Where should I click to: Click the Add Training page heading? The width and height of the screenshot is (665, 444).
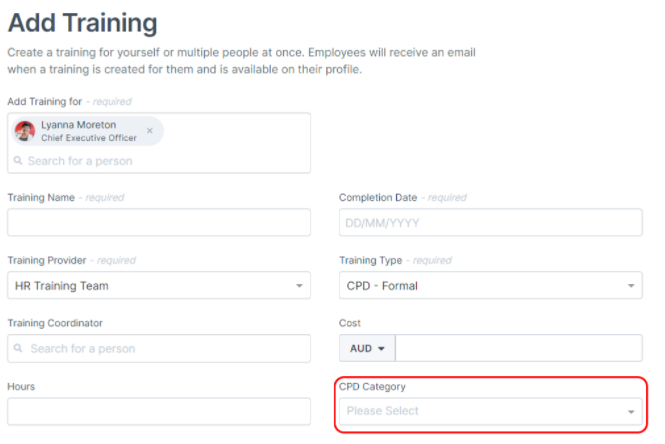click(82, 22)
